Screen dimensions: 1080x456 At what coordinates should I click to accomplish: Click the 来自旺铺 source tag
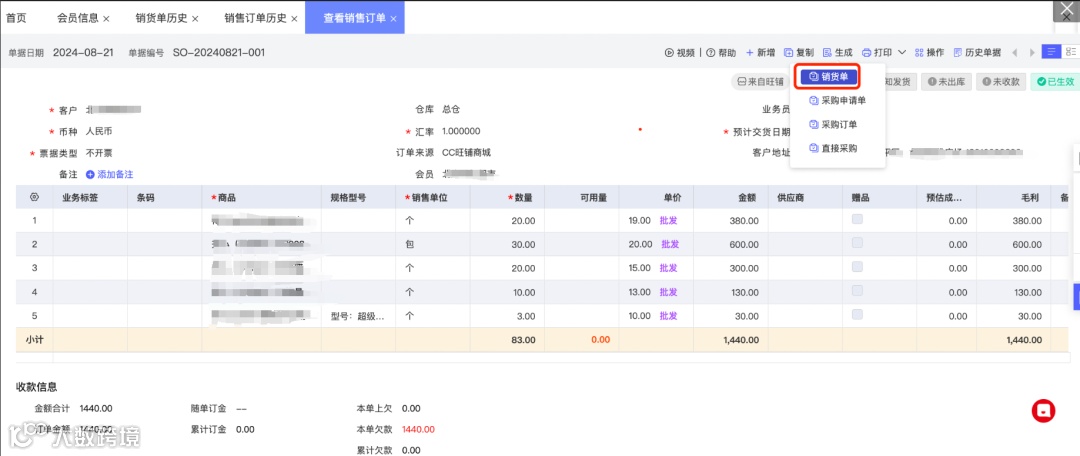[760, 82]
